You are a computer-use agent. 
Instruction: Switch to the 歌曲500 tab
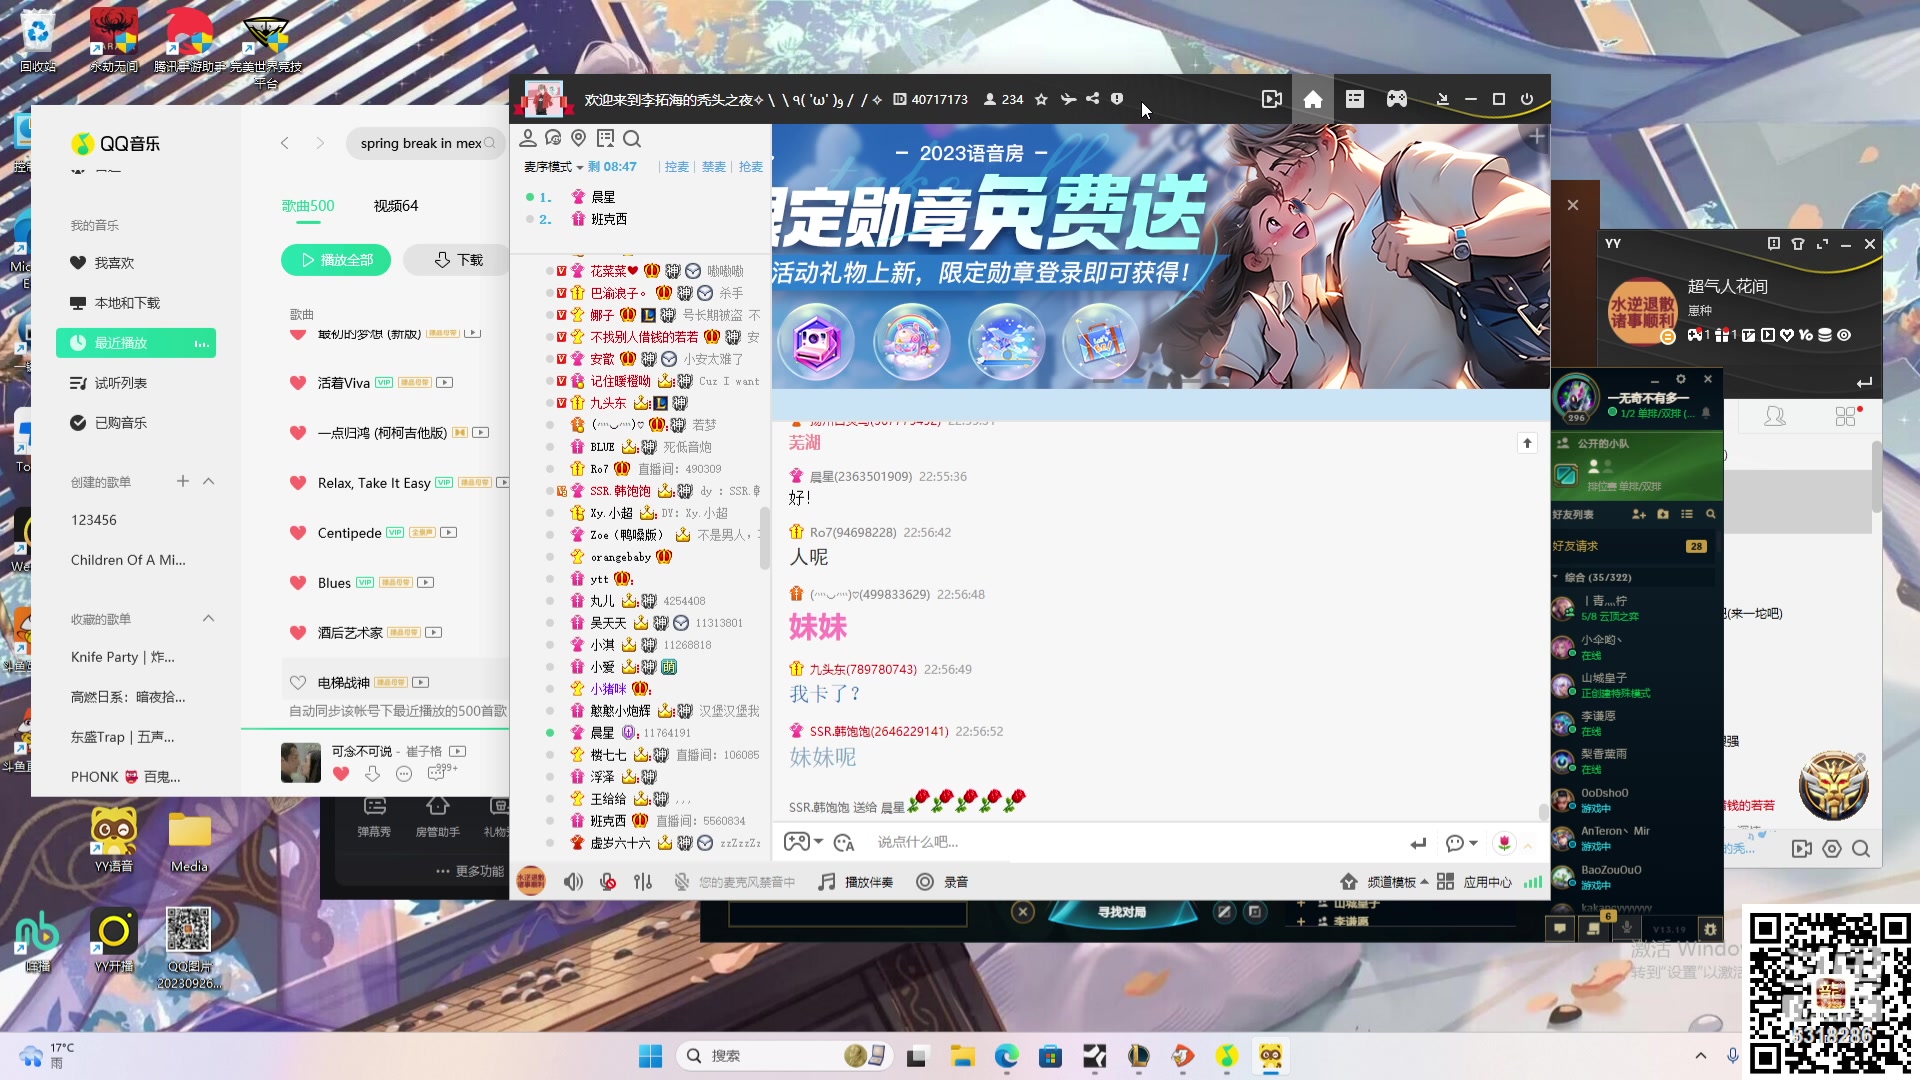[308, 206]
